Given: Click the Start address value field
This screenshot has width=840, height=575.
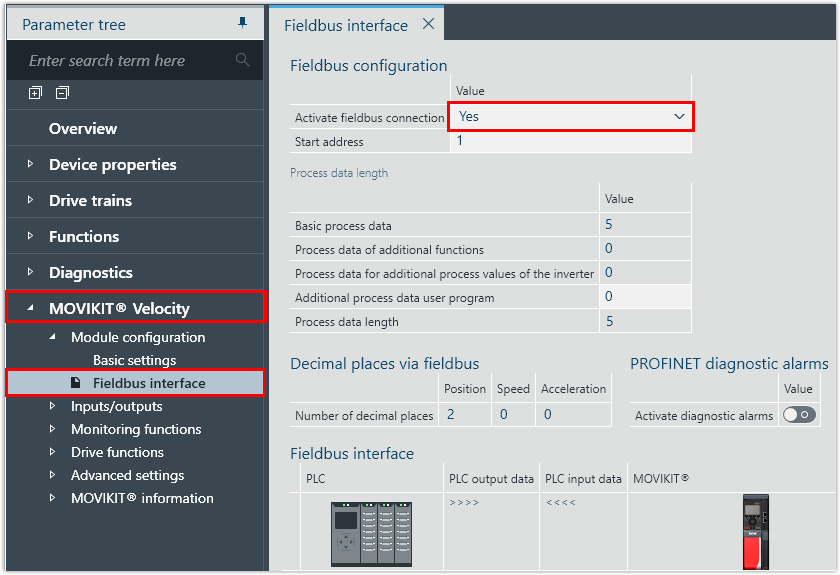Looking at the screenshot, I should 570,141.
